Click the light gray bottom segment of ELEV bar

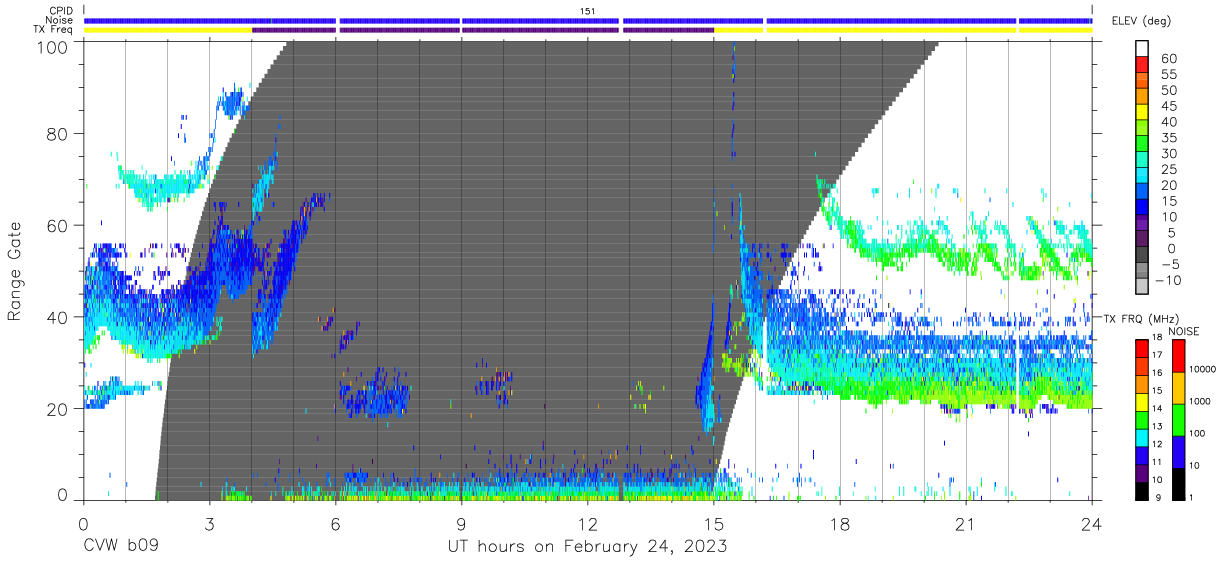[x=1141, y=288]
